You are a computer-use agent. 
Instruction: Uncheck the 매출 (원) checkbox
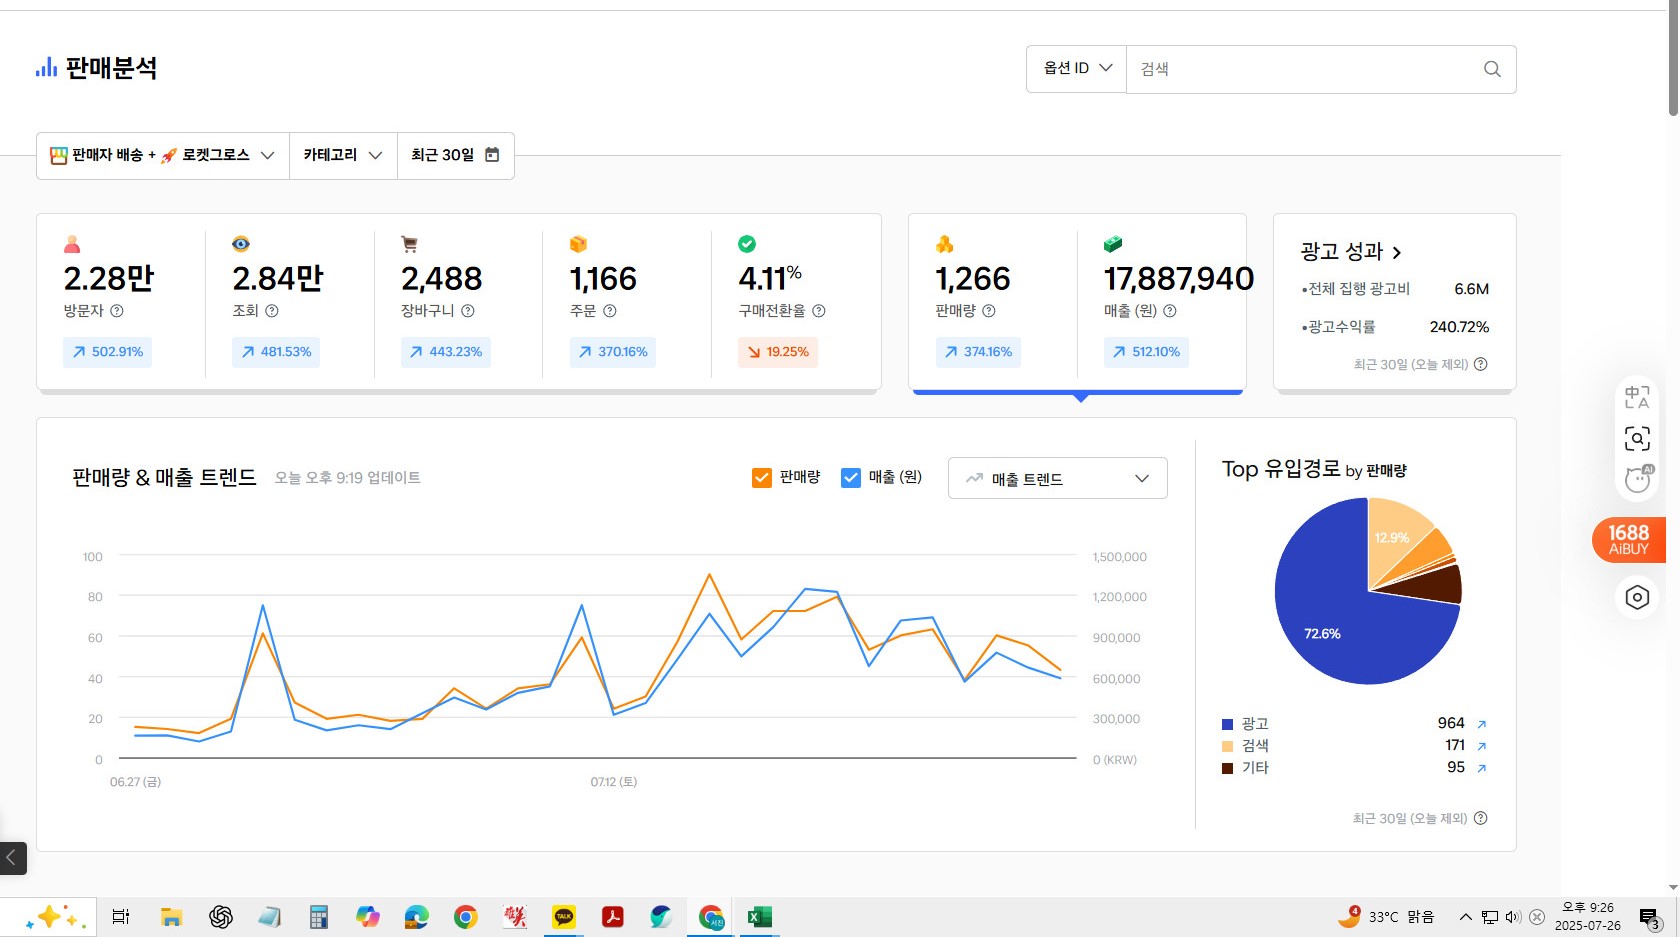point(851,478)
